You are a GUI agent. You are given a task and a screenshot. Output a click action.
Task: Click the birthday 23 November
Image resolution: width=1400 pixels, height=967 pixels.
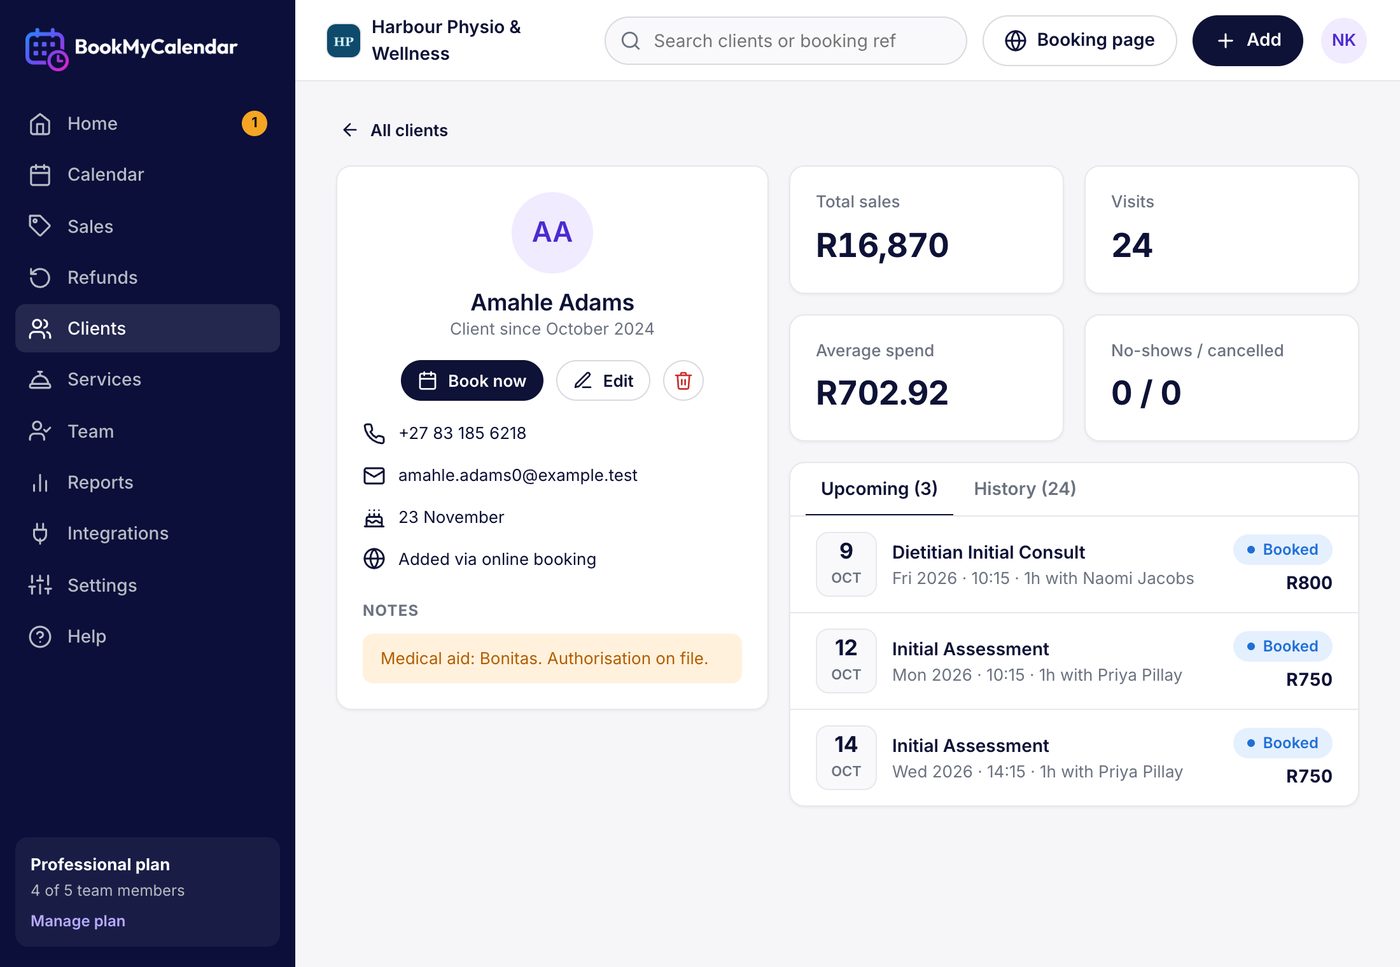coord(451,517)
